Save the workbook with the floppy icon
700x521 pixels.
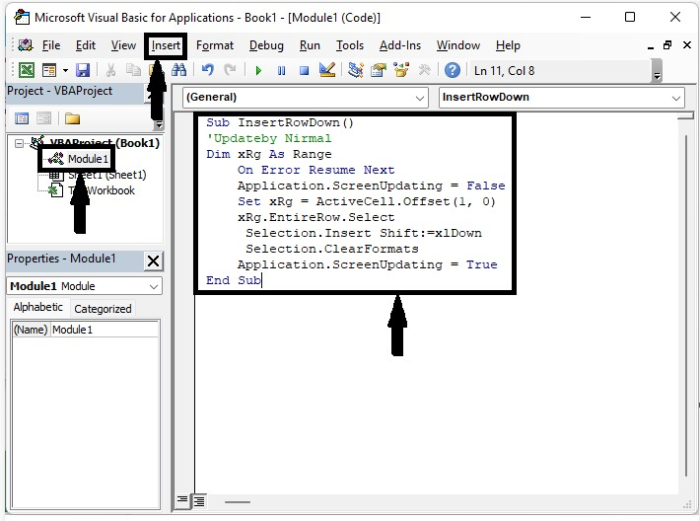click(83, 70)
